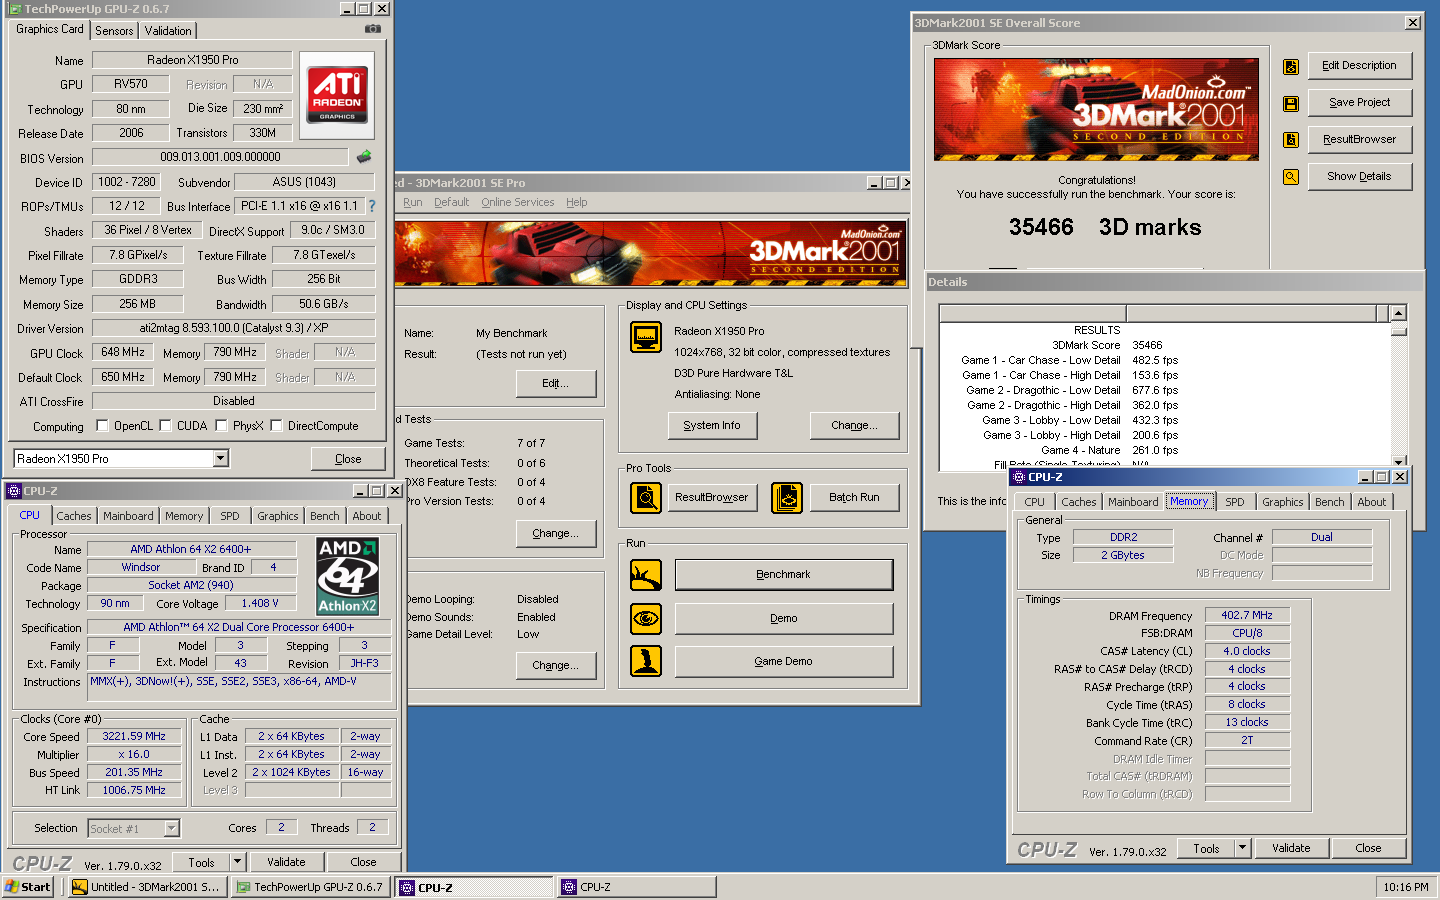1440x900 pixels.
Task: Click the Benchmark button
Action: [x=784, y=575]
